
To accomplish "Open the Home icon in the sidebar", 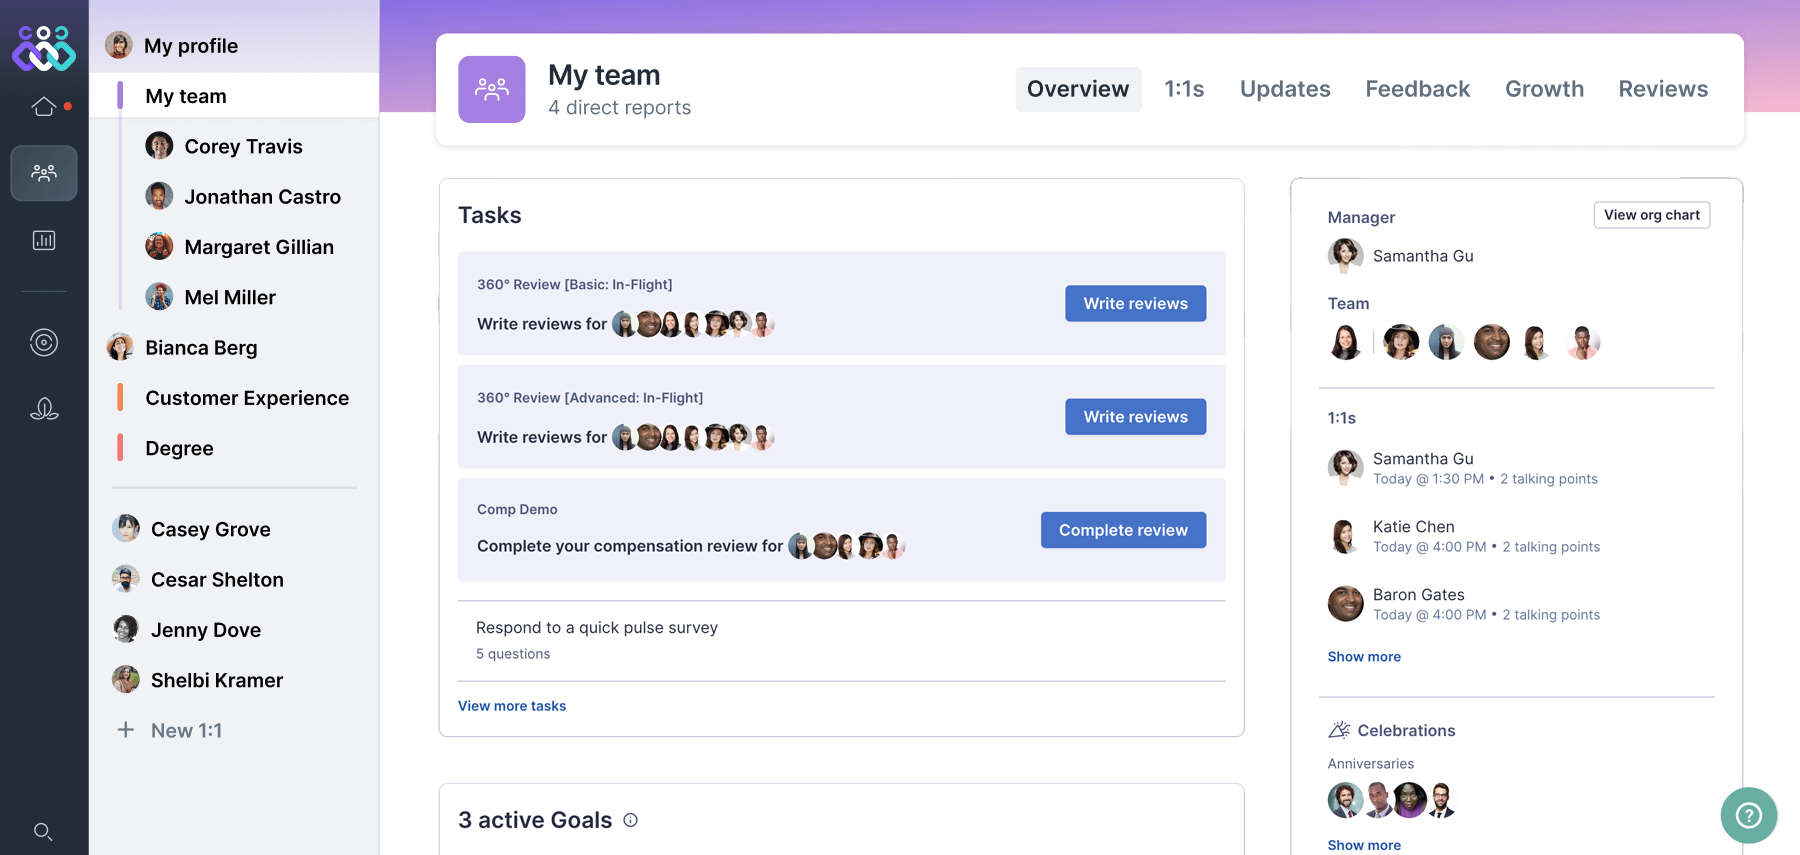I will pos(44,106).
